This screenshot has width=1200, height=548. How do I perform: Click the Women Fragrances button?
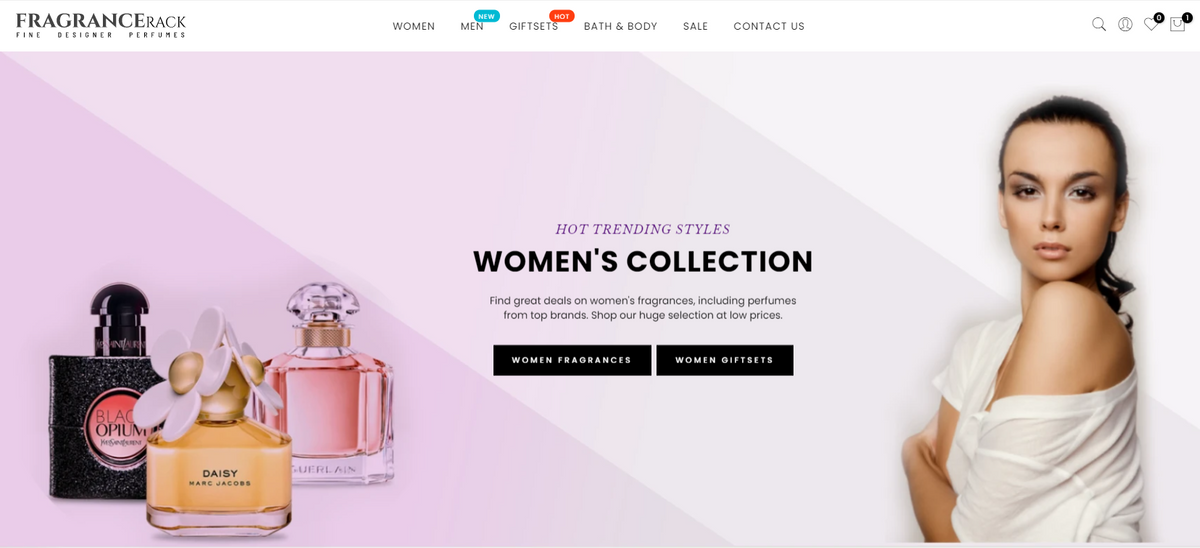click(x=572, y=360)
